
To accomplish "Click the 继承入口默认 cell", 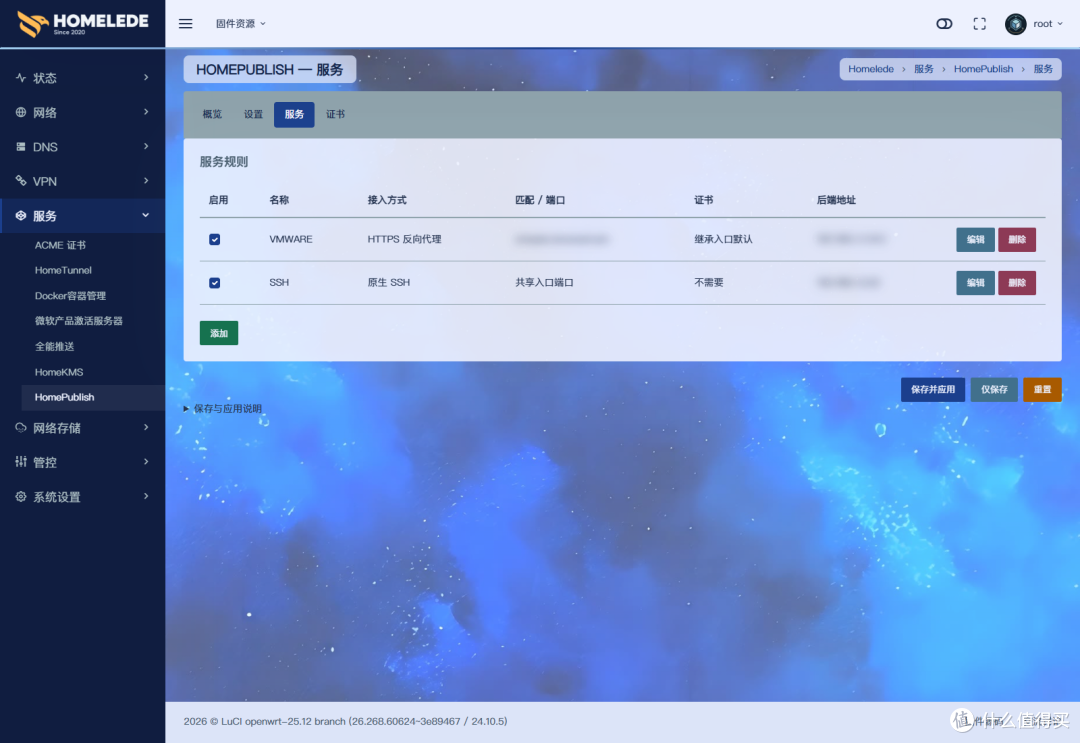I will pyautogui.click(x=723, y=239).
